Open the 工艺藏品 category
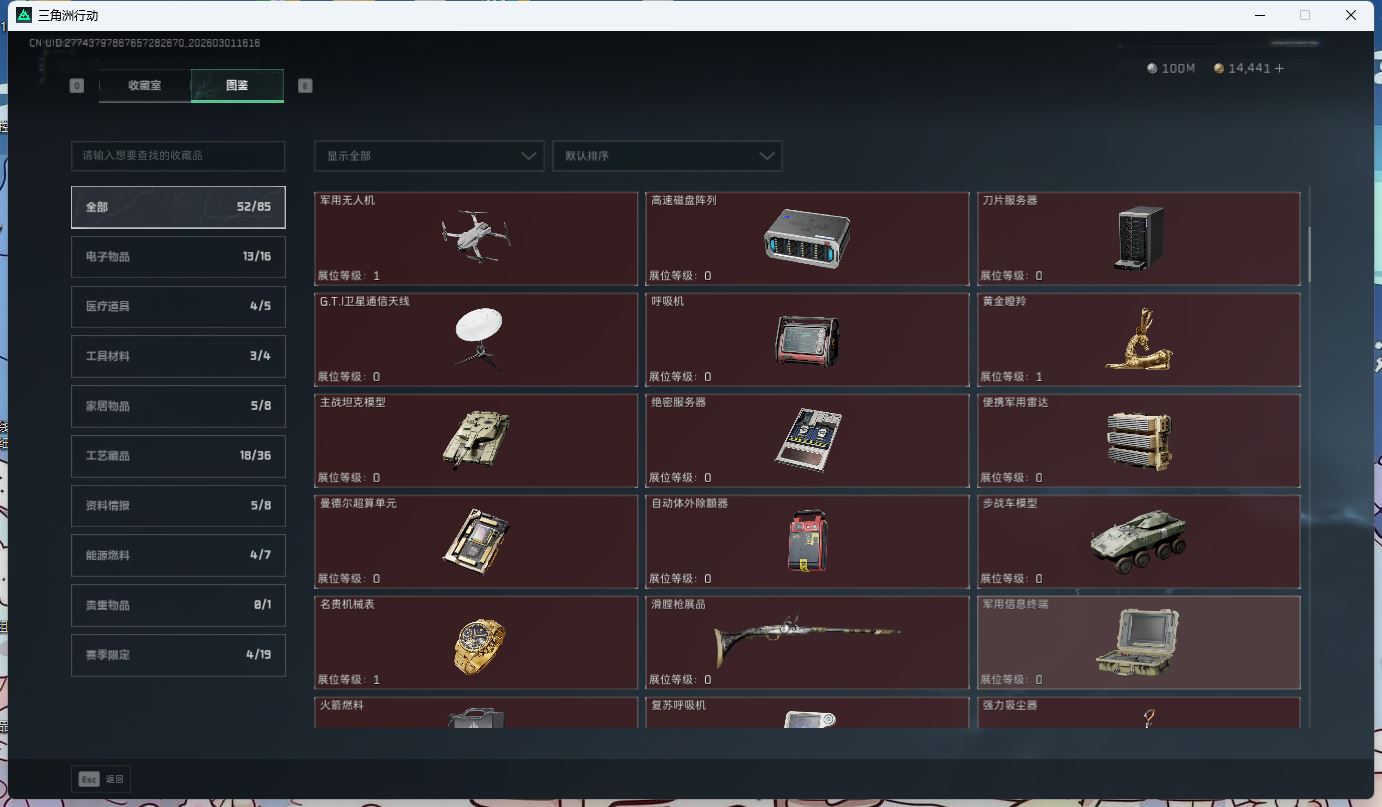This screenshot has width=1382, height=807. point(178,456)
